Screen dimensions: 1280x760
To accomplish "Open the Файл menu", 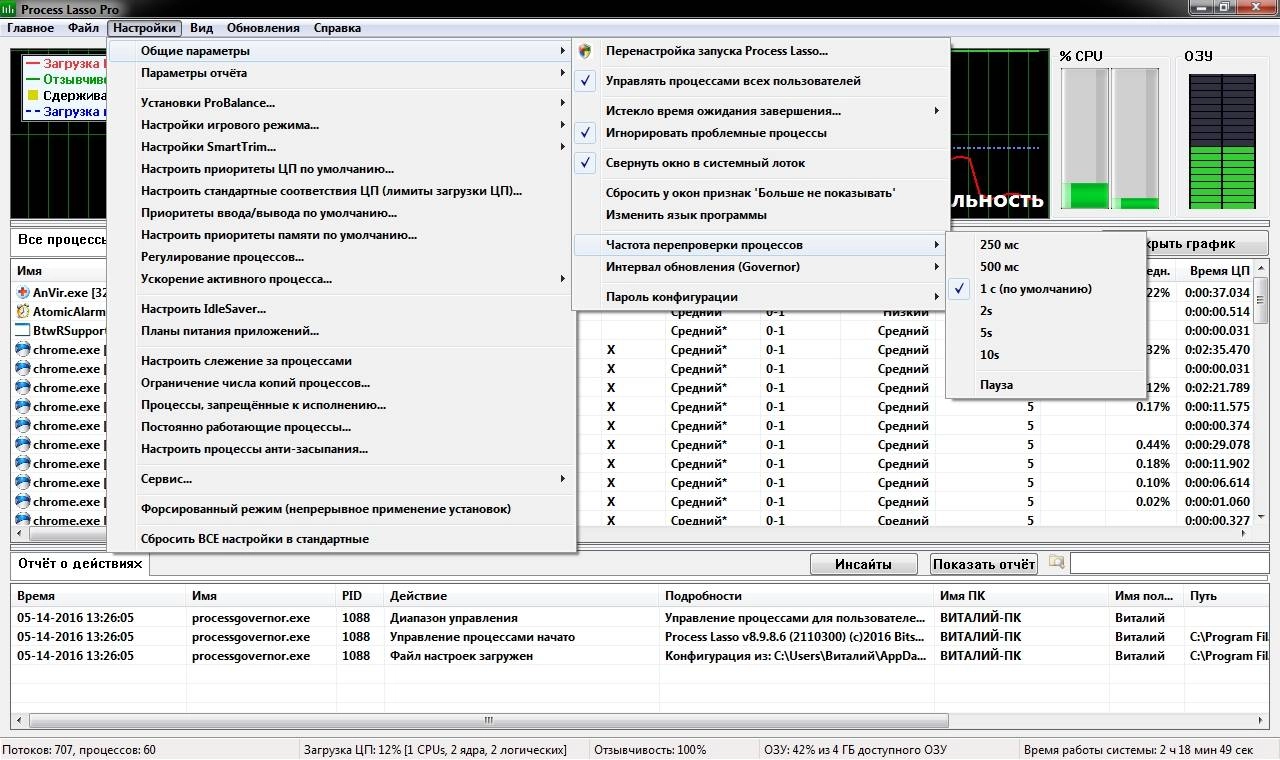I will (x=84, y=28).
